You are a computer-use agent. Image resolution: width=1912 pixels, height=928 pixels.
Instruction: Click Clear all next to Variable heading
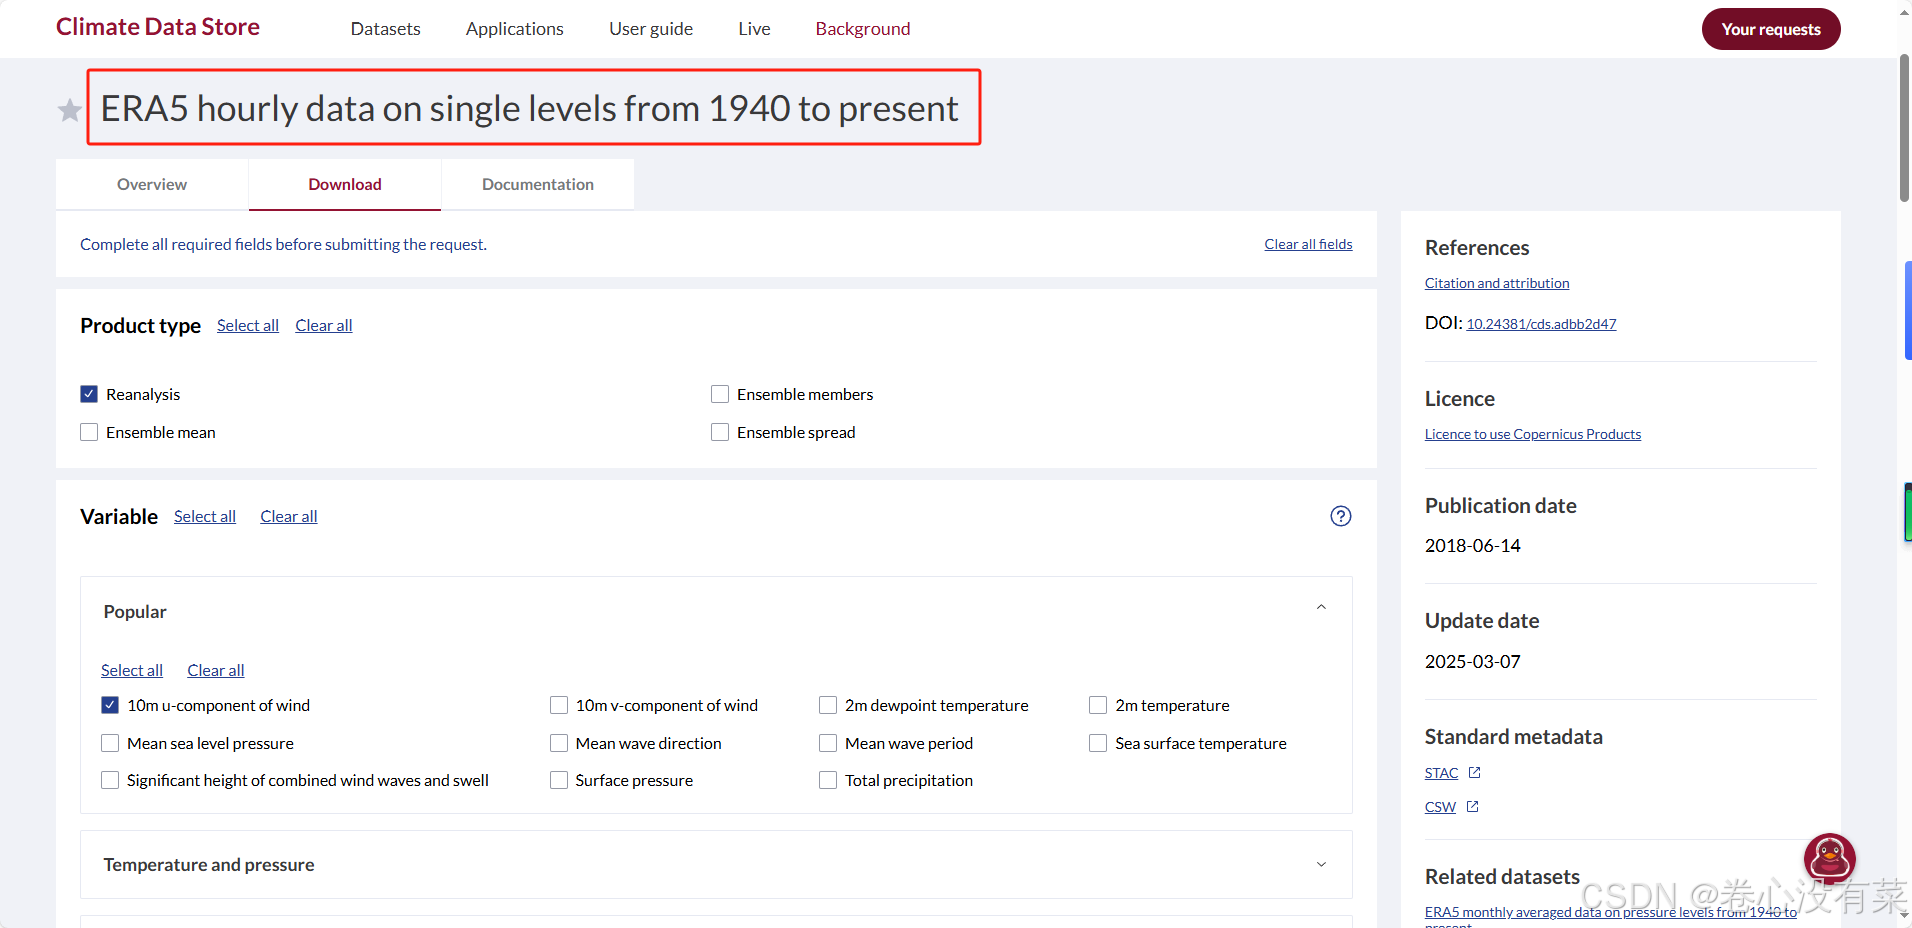point(289,516)
